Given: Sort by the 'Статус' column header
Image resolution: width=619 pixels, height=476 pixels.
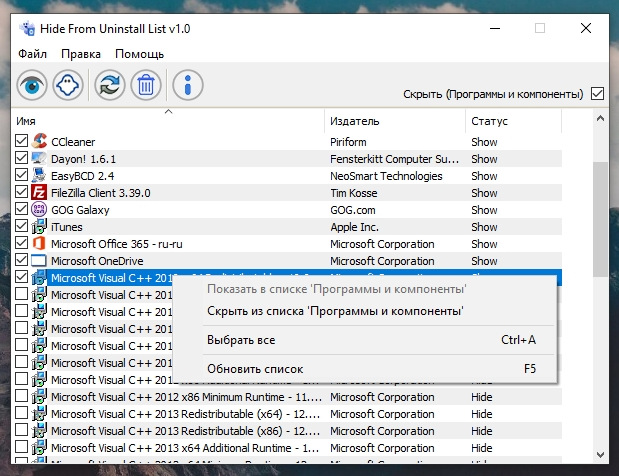Looking at the screenshot, I should click(x=514, y=121).
